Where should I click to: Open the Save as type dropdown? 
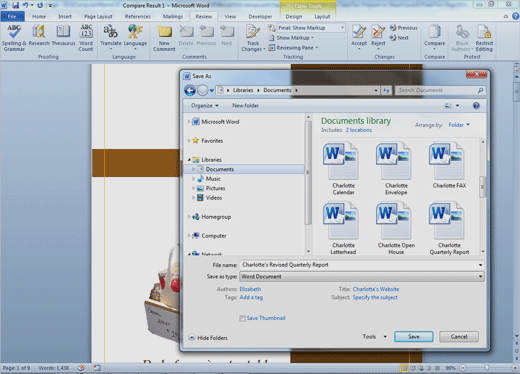(x=480, y=276)
